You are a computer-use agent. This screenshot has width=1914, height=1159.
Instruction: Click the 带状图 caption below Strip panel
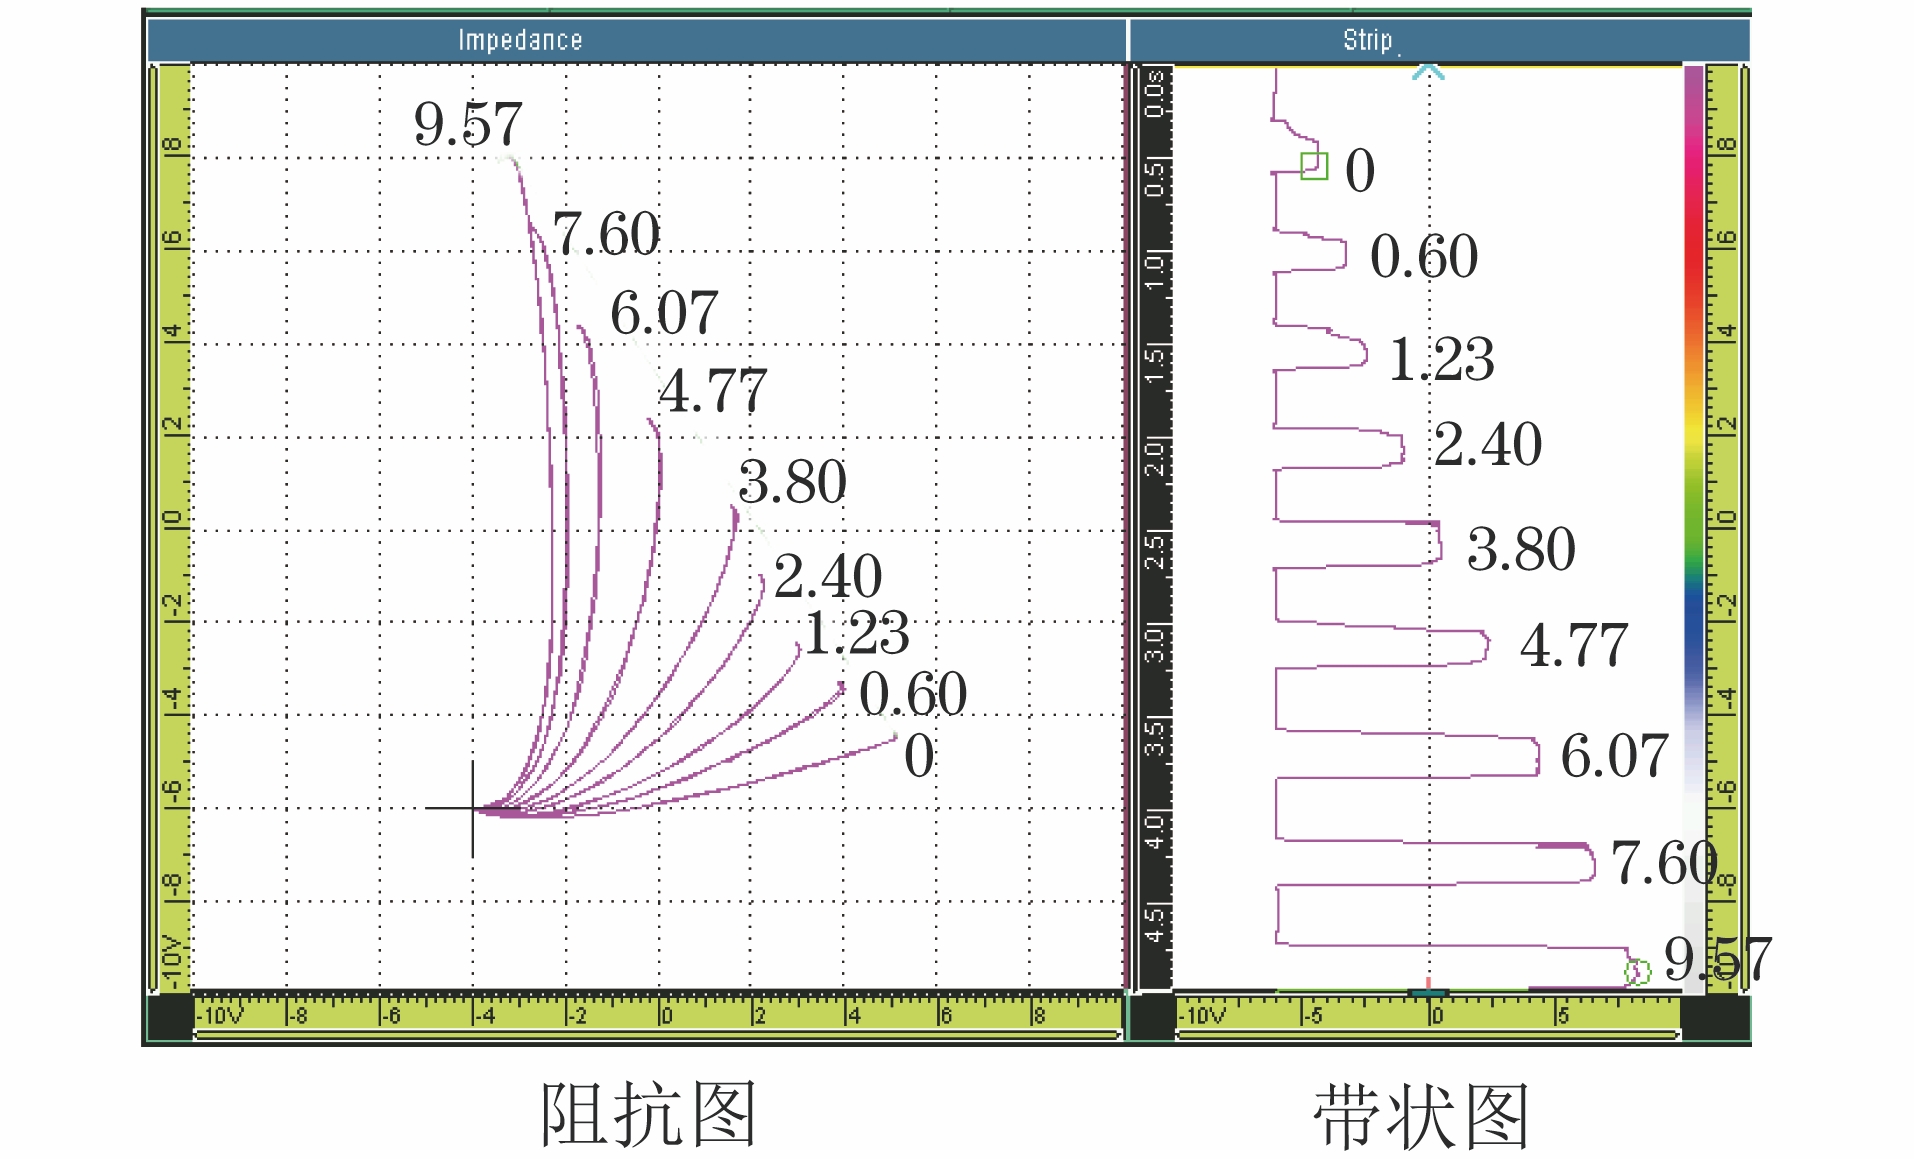[1420, 1116]
